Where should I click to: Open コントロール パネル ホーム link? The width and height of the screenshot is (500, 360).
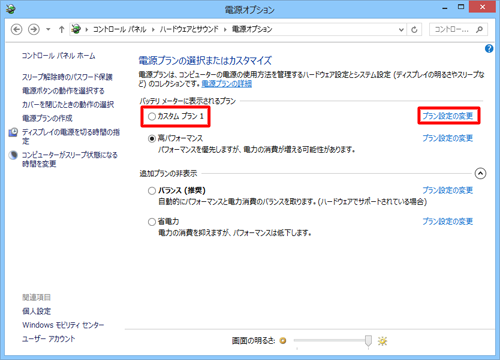point(59,56)
